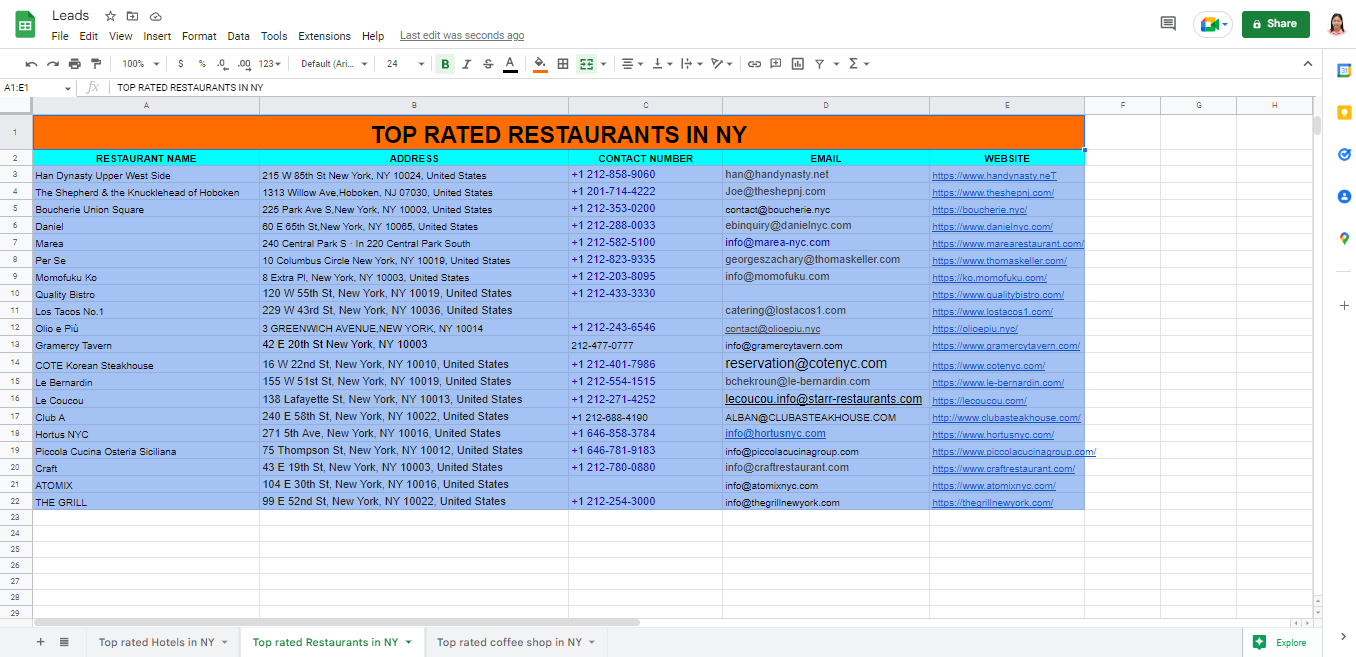
Task: Create a filter
Action: point(819,64)
